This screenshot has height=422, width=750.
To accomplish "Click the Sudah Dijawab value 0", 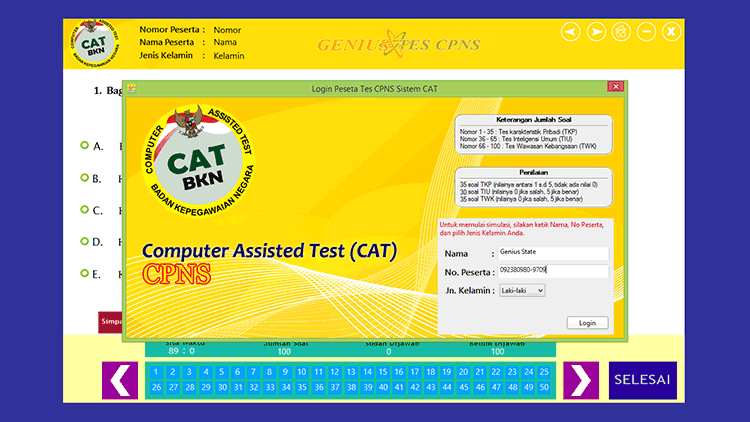I will pos(388,352).
